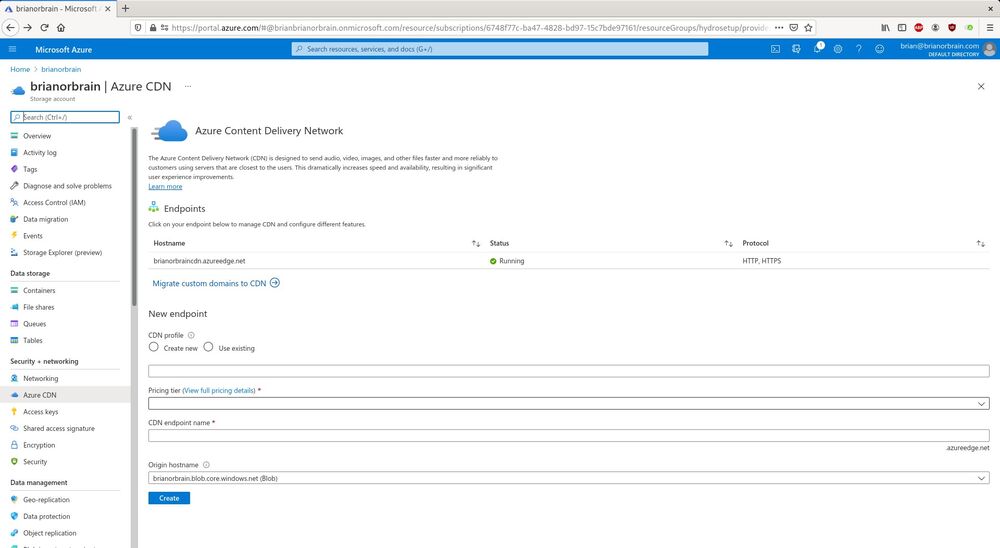Open Activity log in the resource menu
1000x548 pixels.
click(x=40, y=152)
